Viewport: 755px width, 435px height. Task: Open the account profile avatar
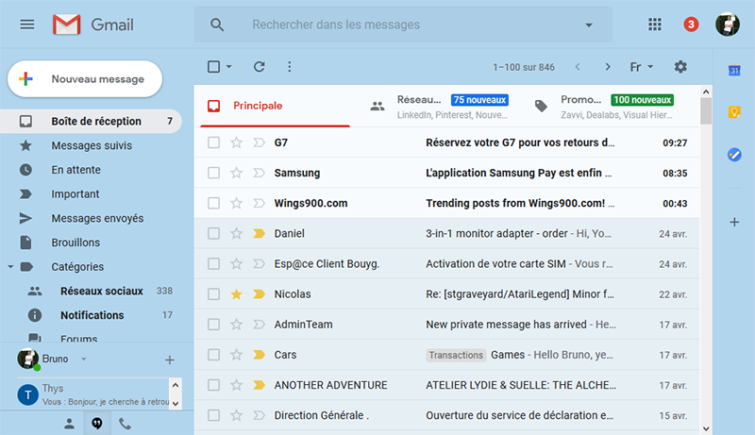point(727,24)
